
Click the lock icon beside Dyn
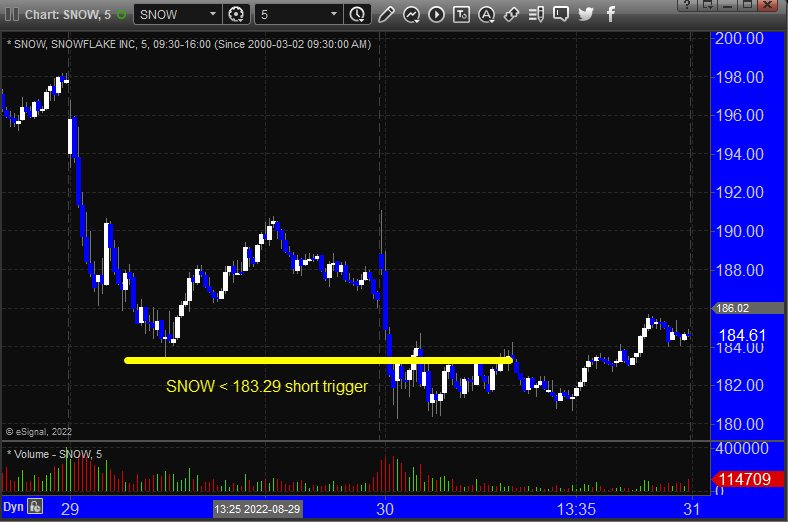click(x=35, y=506)
